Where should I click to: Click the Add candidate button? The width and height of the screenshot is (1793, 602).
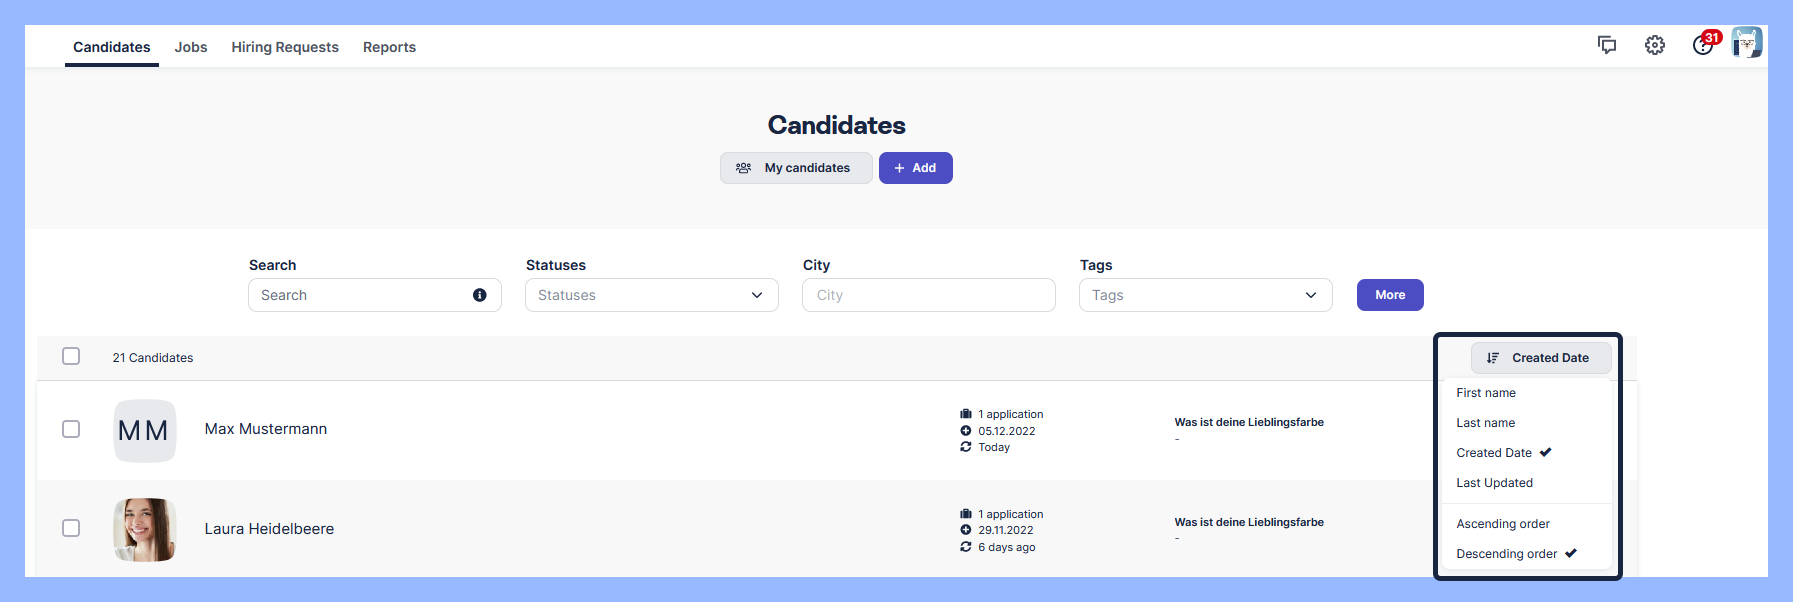(x=915, y=168)
